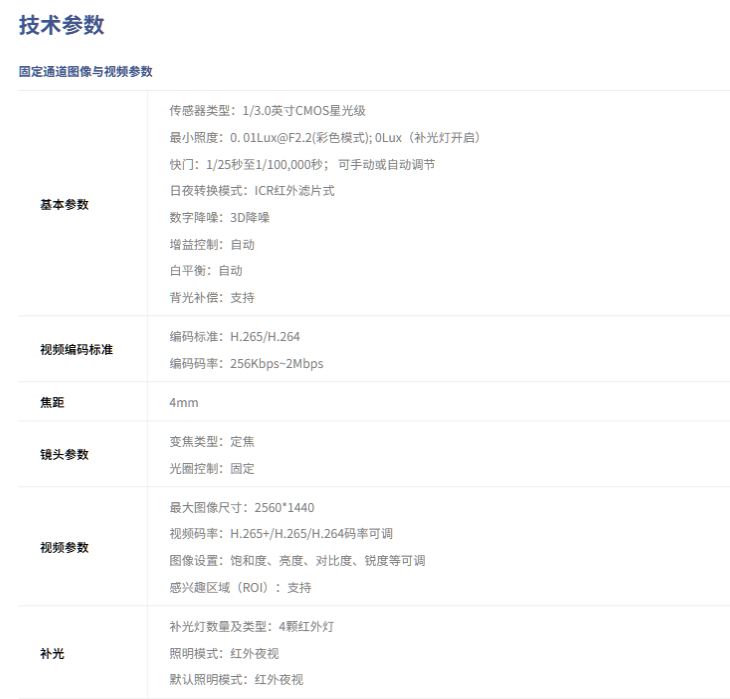Click the 日夜转换模式 ICR红外滤片式 line
730x699 pixels.
[252, 190]
